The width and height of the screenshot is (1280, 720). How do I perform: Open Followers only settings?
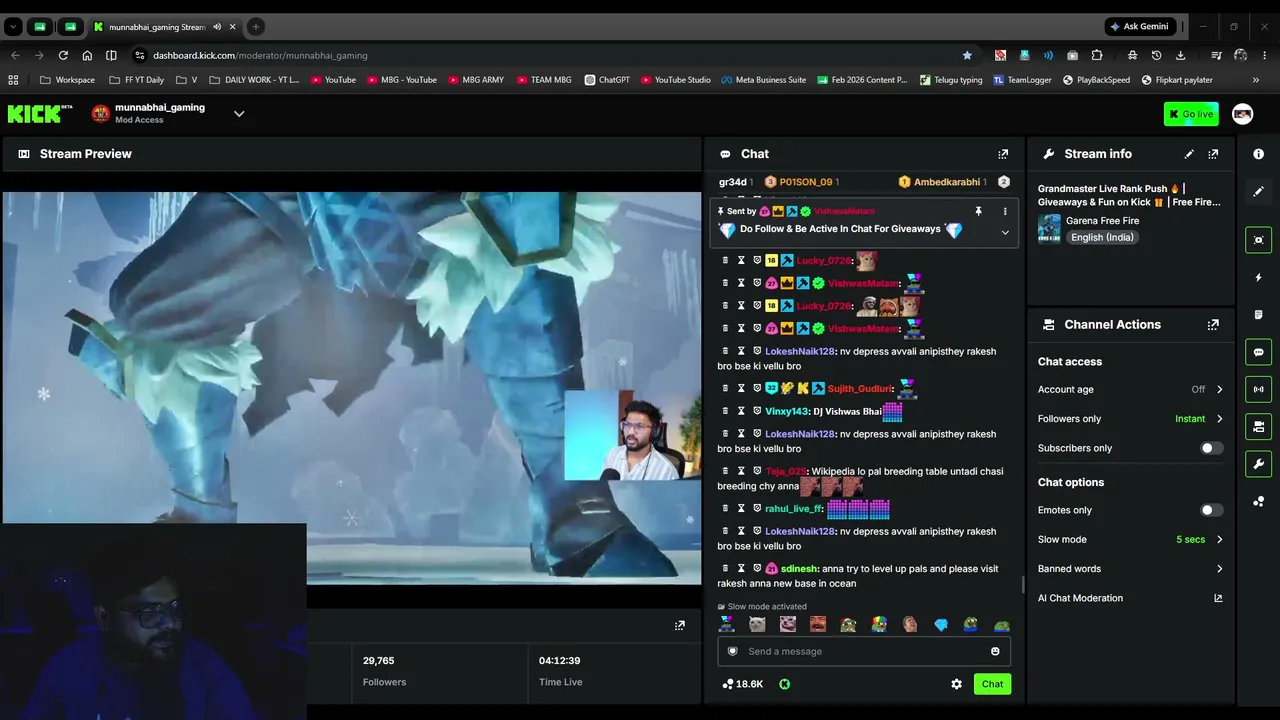[1130, 419]
